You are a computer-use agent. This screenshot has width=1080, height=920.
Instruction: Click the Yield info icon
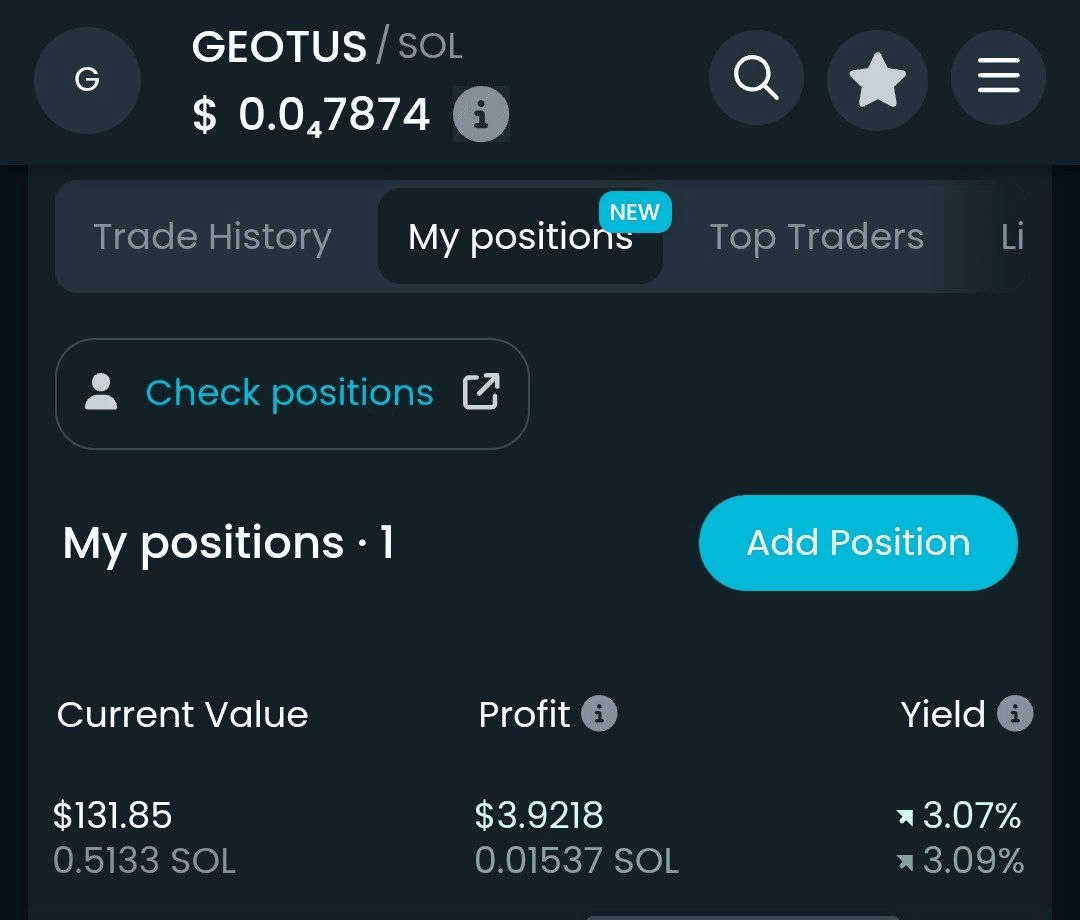(1015, 713)
